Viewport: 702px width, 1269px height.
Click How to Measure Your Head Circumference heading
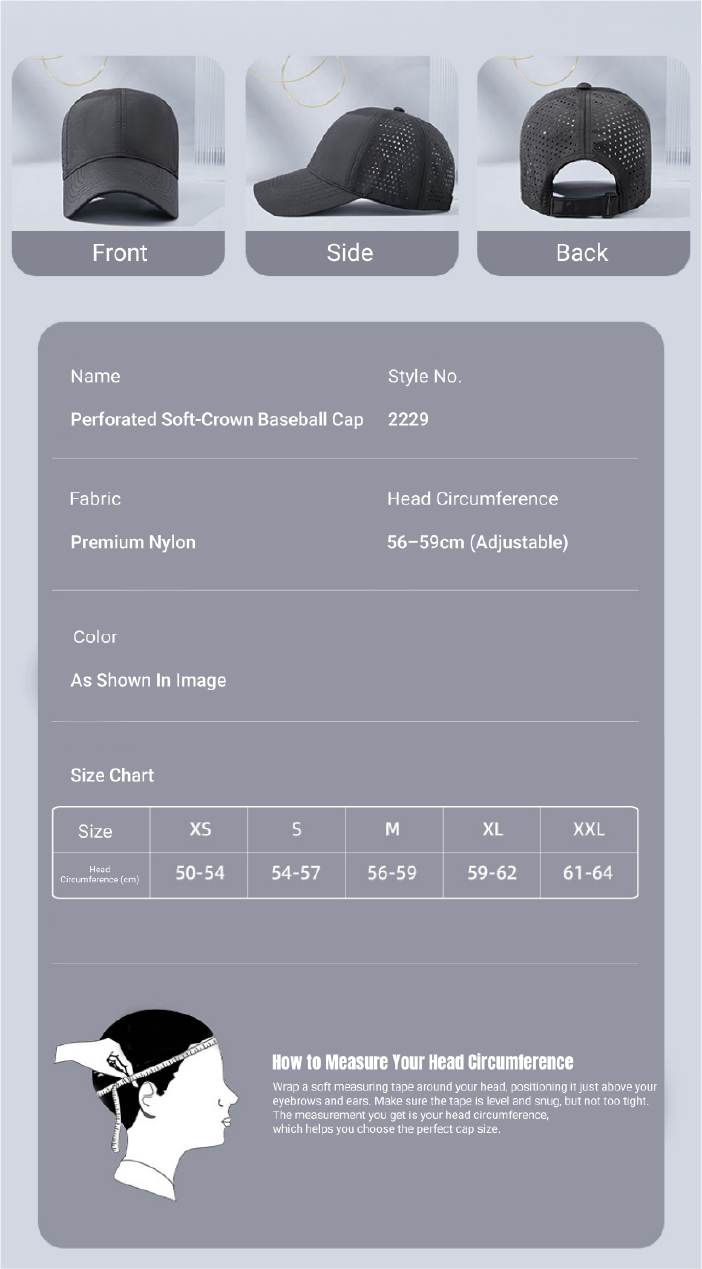[423, 1062]
